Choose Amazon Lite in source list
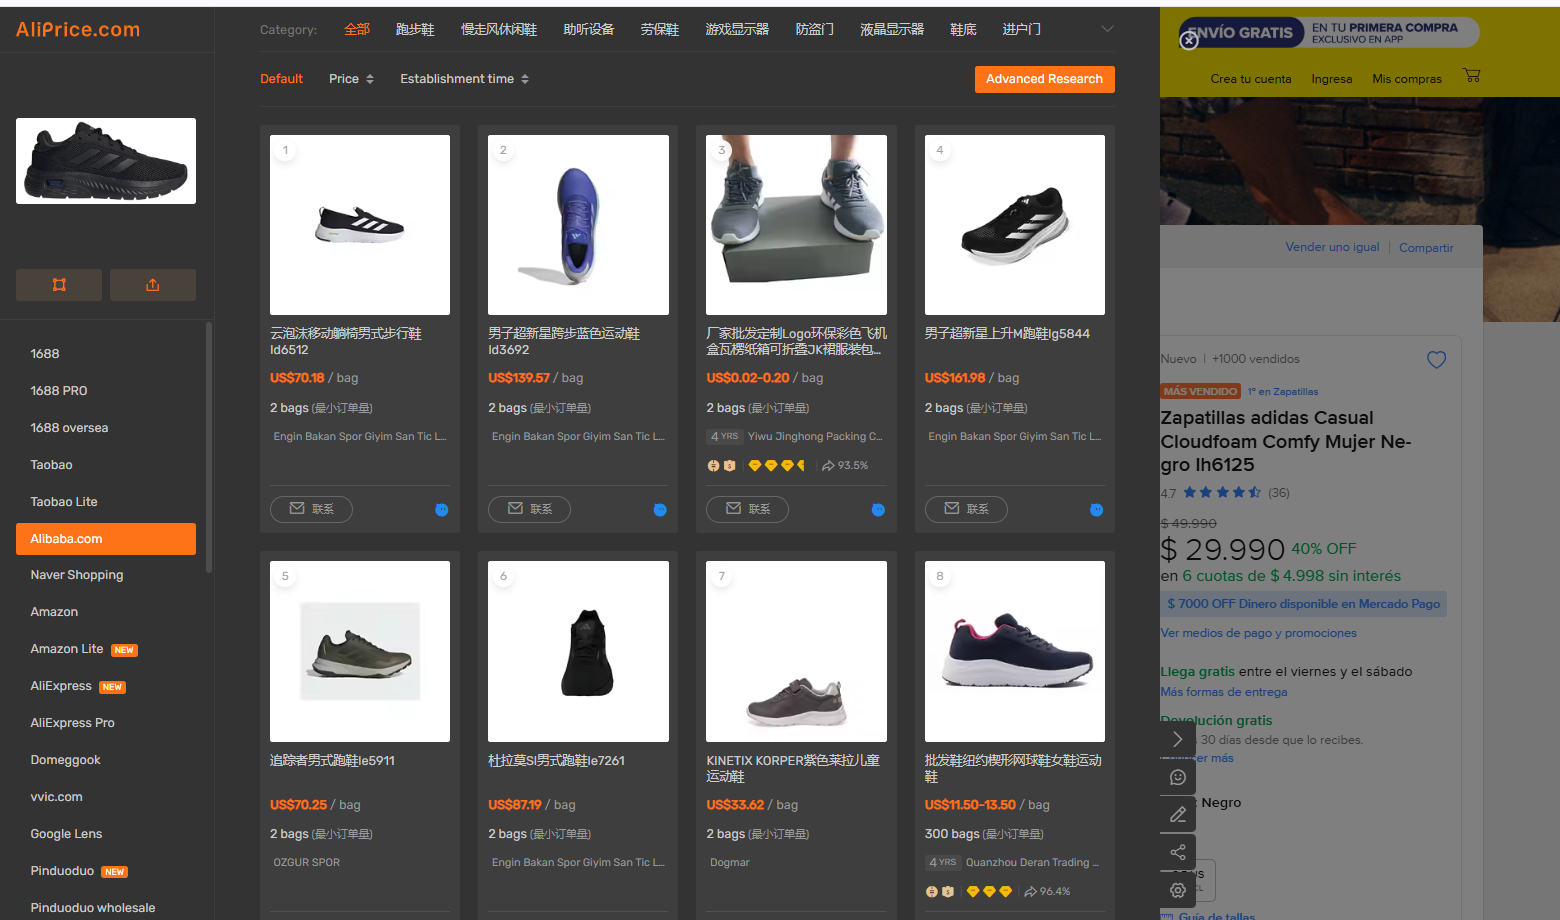Image resolution: width=1560 pixels, height=920 pixels. coord(106,649)
